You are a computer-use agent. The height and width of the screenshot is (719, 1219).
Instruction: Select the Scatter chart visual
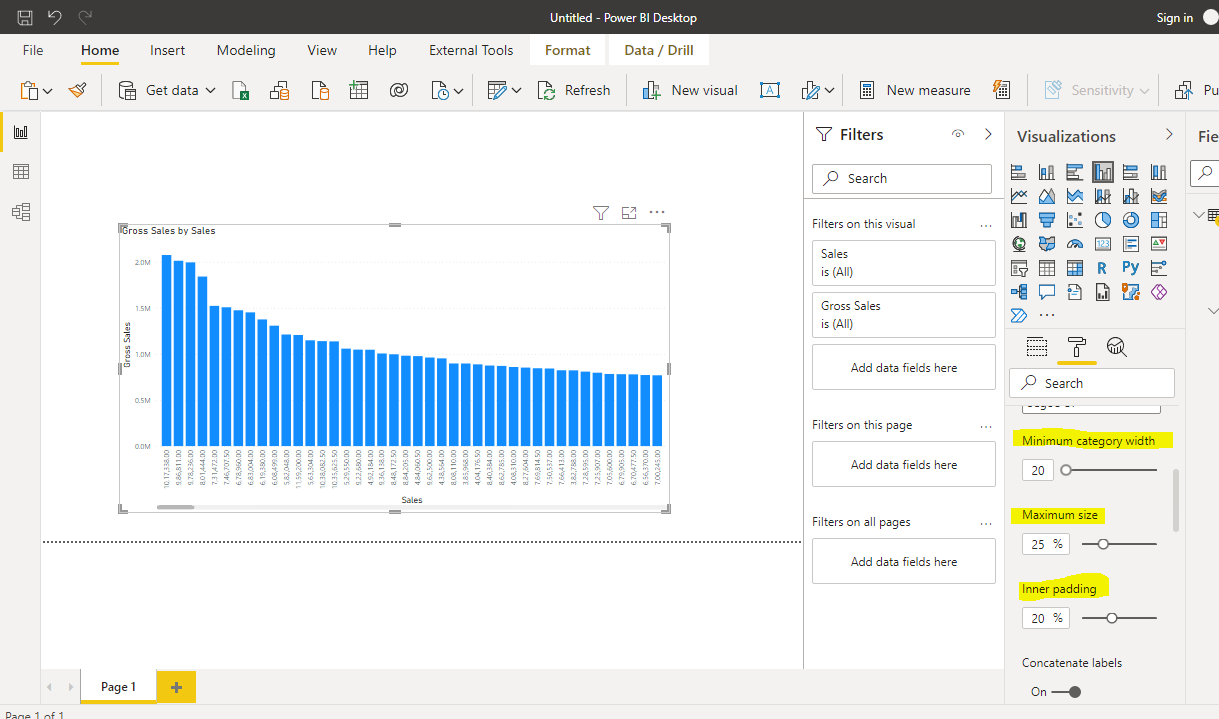click(x=1075, y=219)
